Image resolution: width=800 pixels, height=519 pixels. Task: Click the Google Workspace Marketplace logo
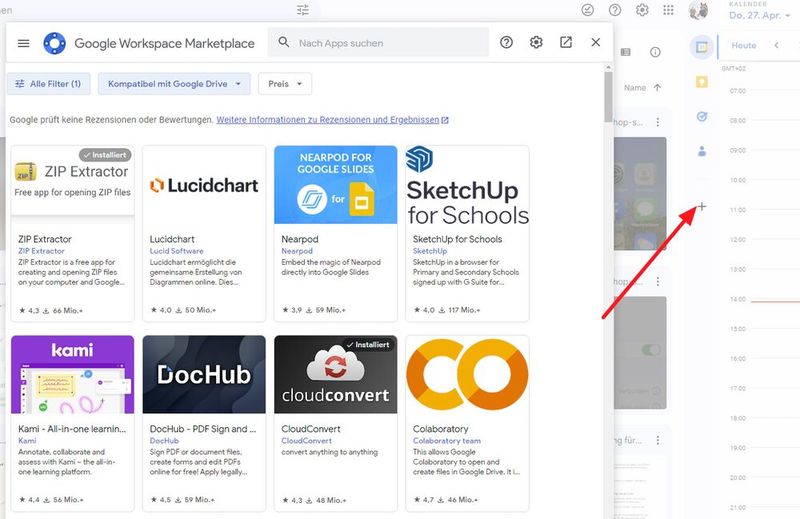coord(55,43)
